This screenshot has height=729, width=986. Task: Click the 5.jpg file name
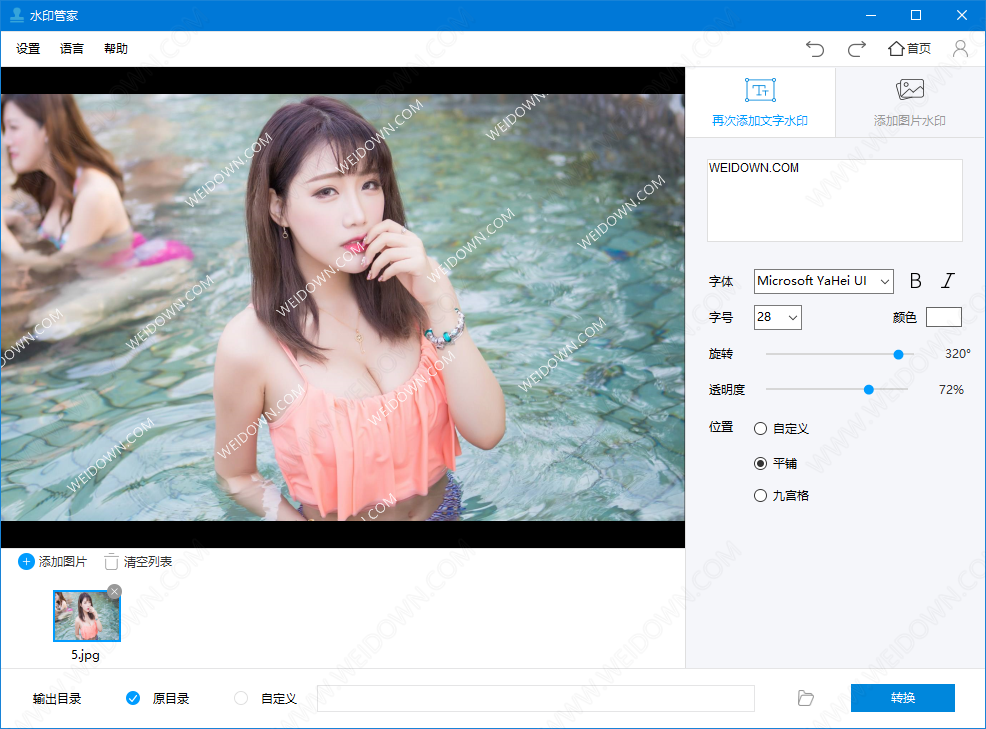point(86,655)
